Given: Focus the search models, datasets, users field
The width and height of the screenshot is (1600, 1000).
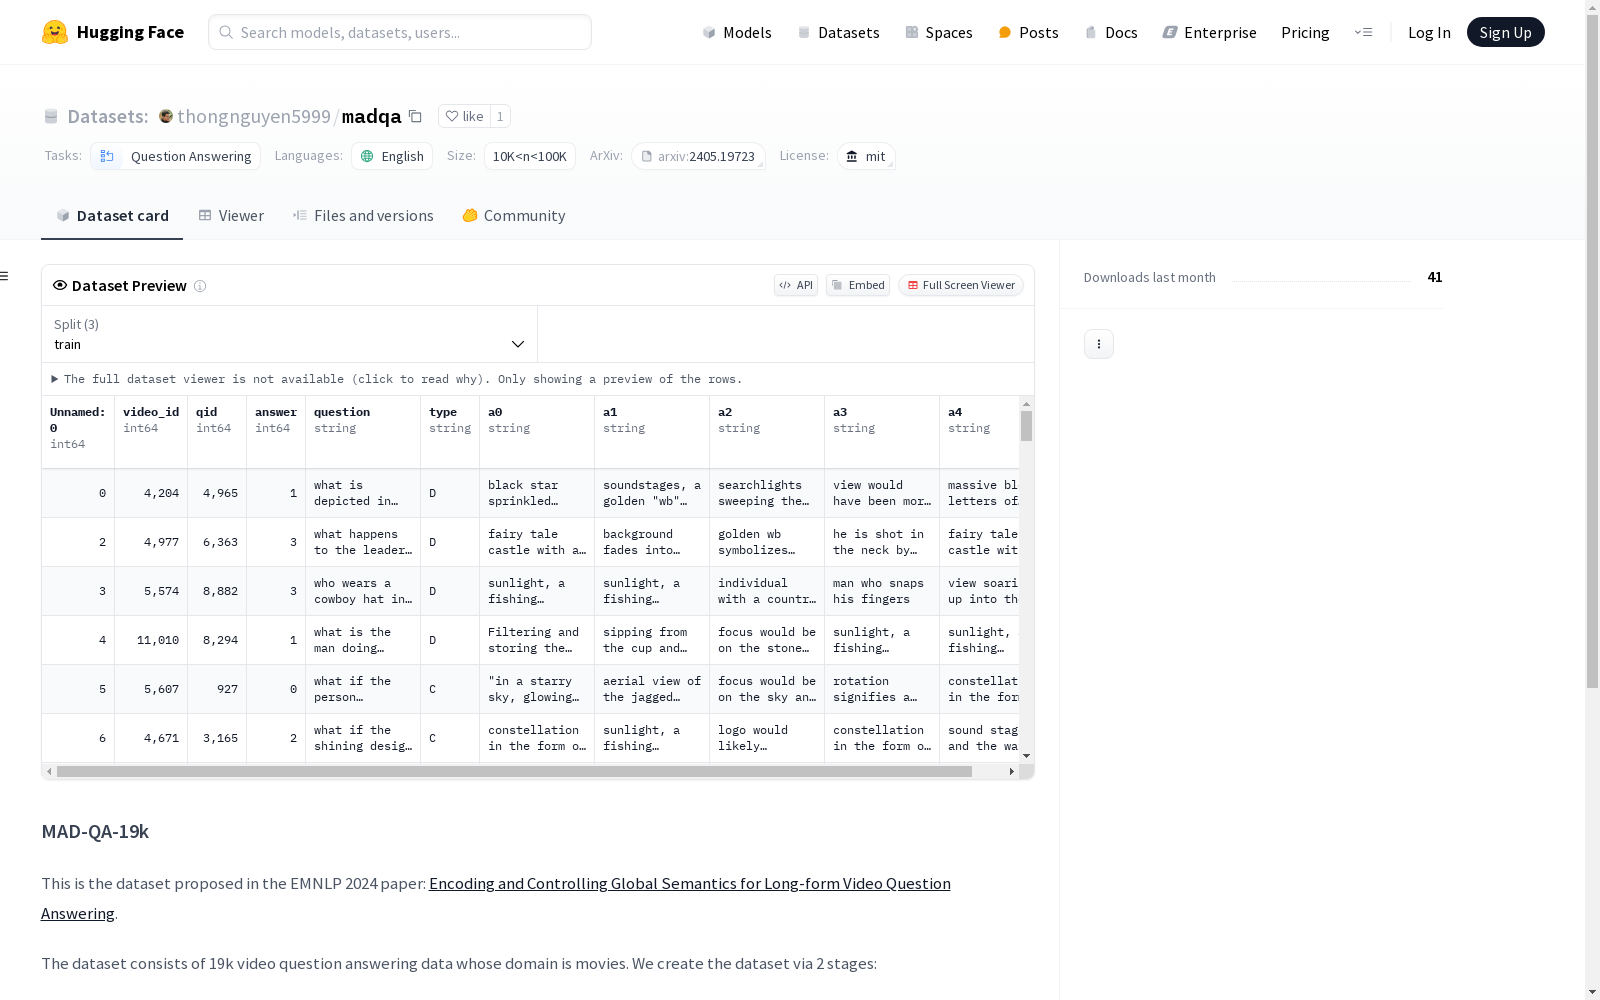Looking at the screenshot, I should 400,32.
